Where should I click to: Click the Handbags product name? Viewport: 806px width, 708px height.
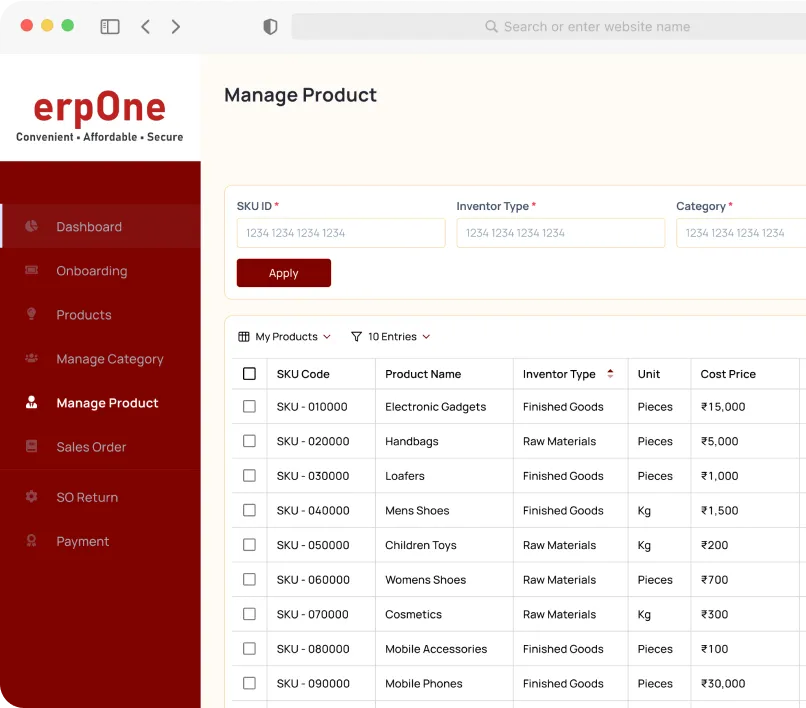click(412, 441)
